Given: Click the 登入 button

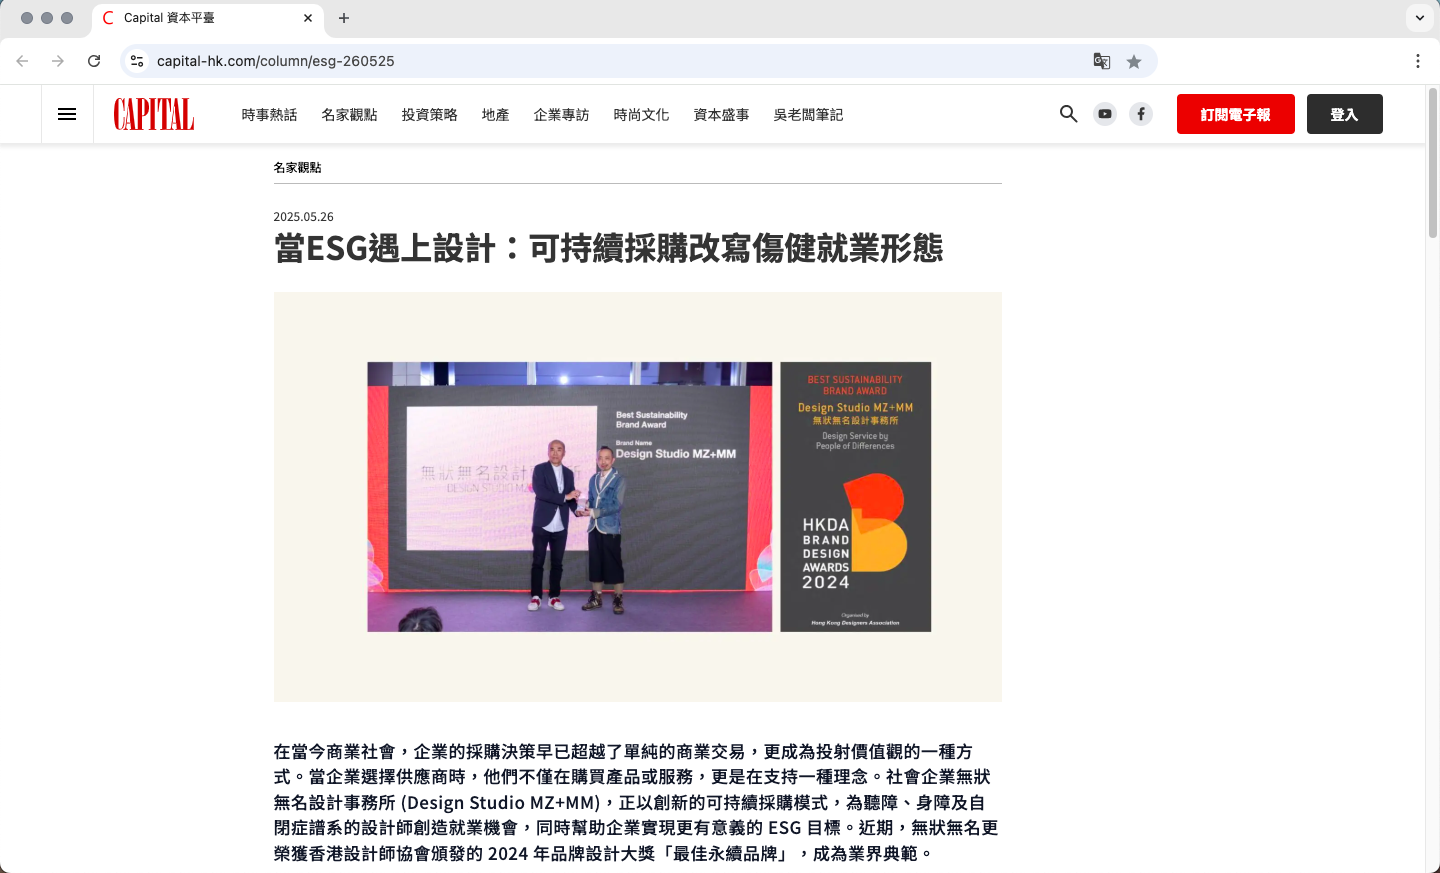Looking at the screenshot, I should coord(1345,114).
